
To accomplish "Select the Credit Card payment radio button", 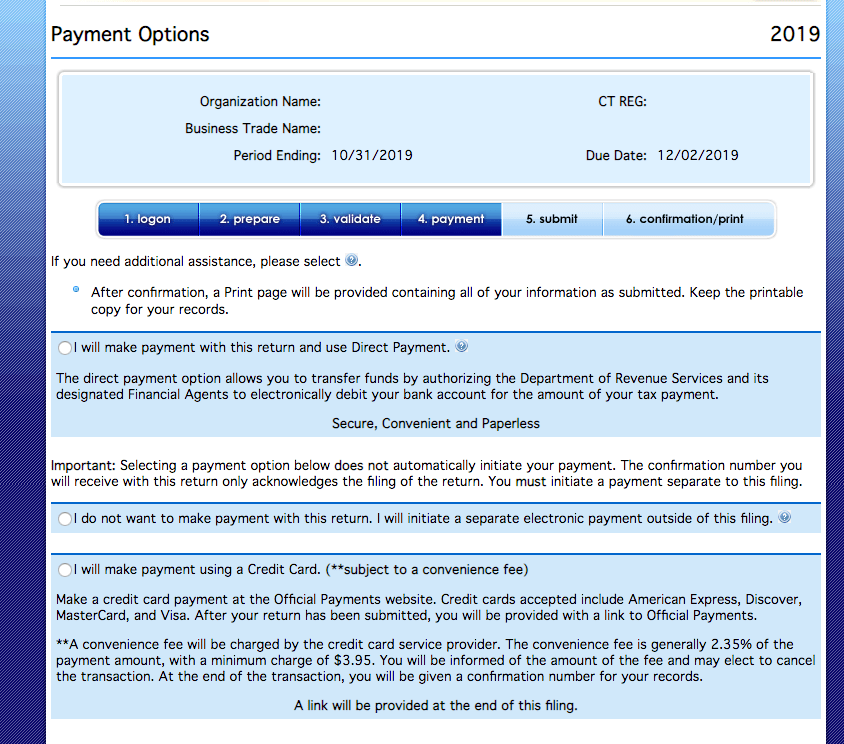I will [64, 568].
